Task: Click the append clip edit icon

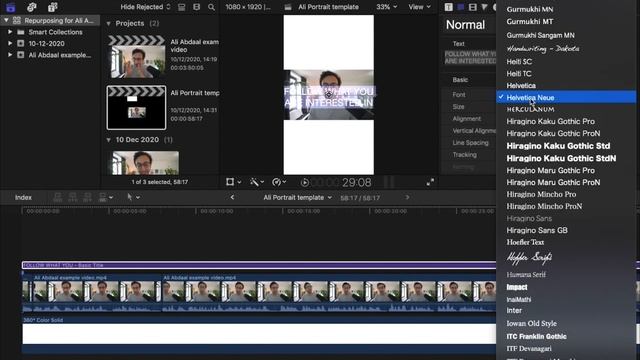Action: point(87,198)
